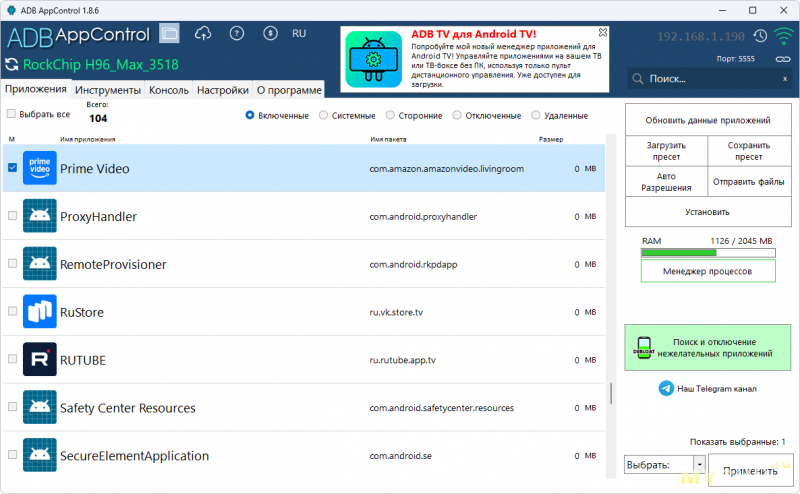Click Поиск и отключение нежелательных приложений
Viewport: 800px width, 494px height.
pyautogui.click(x=708, y=348)
